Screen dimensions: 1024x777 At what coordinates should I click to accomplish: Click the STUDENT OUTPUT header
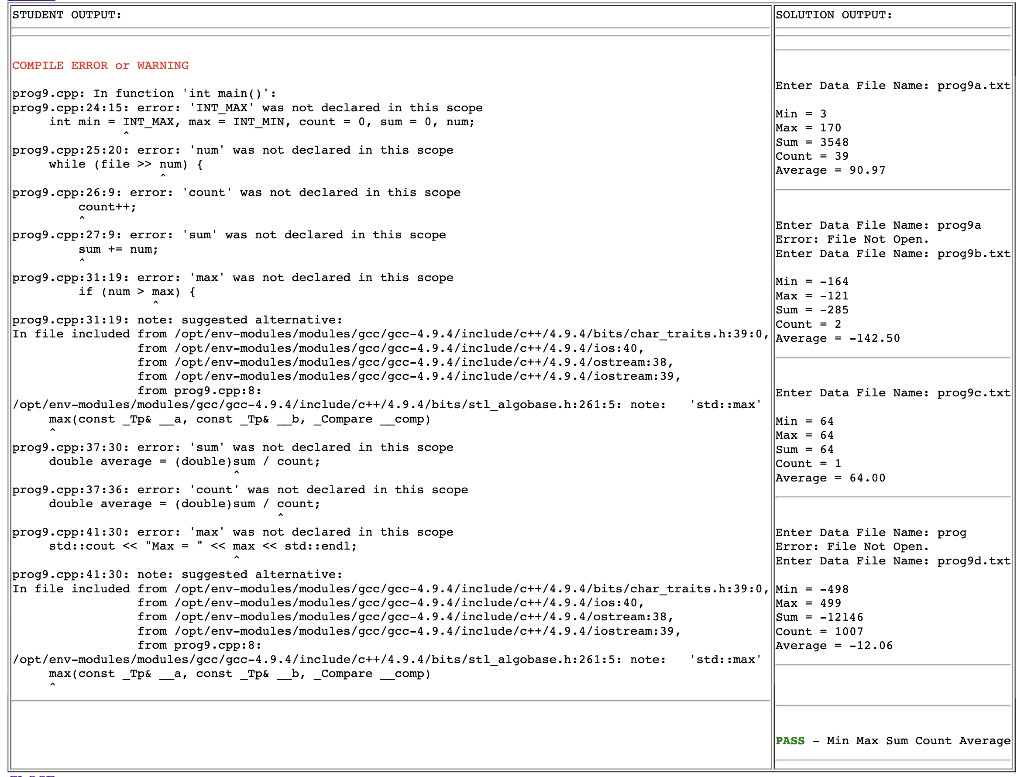62,14
